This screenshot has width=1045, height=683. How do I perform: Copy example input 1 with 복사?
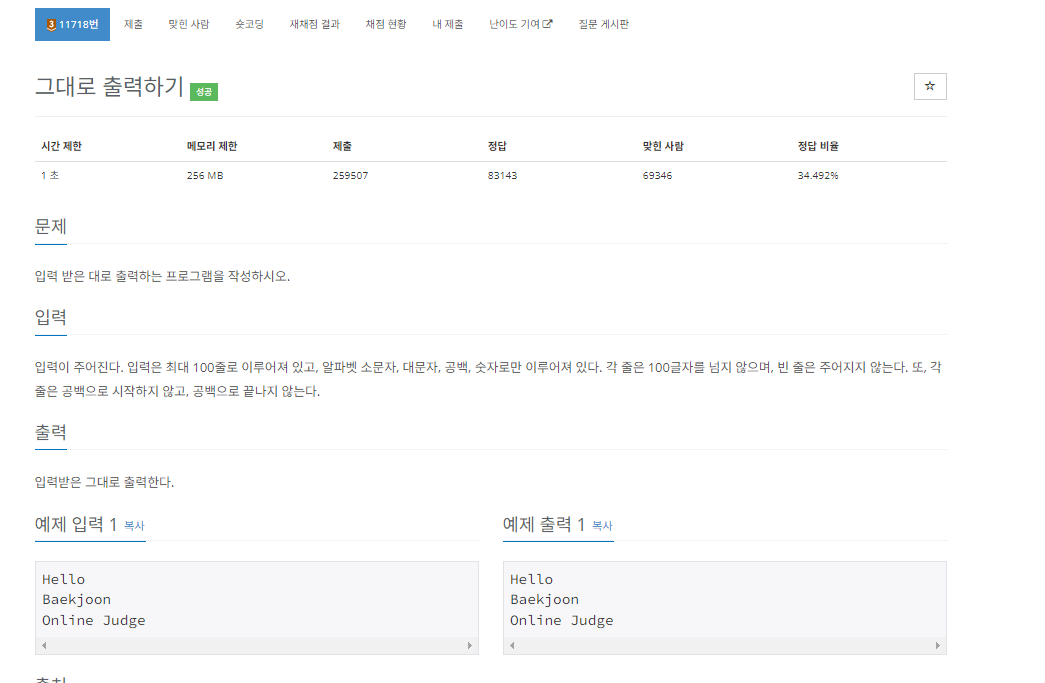[x=134, y=526]
